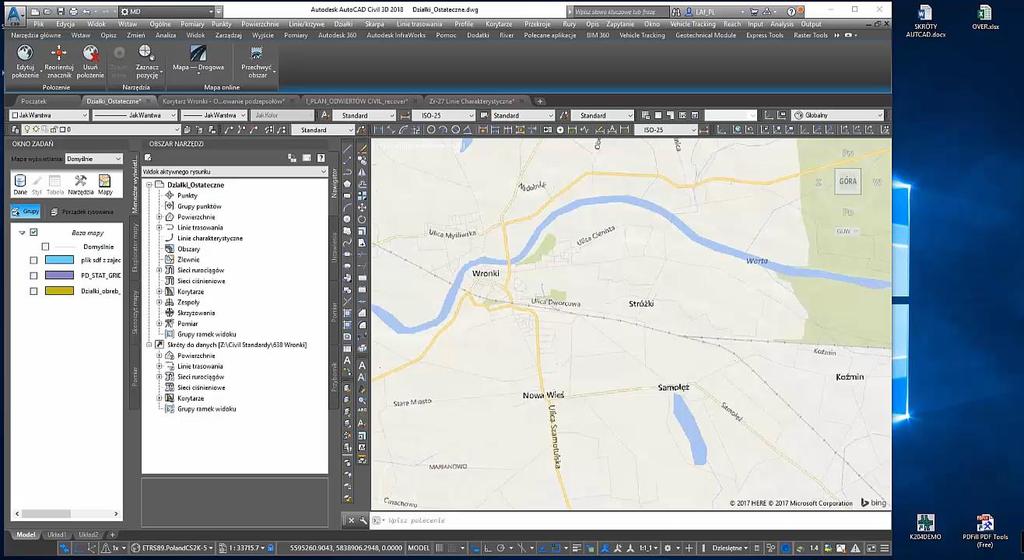1024x560 pixels.
Task: Select Narzędzia icon in task pane
Action: (80, 185)
